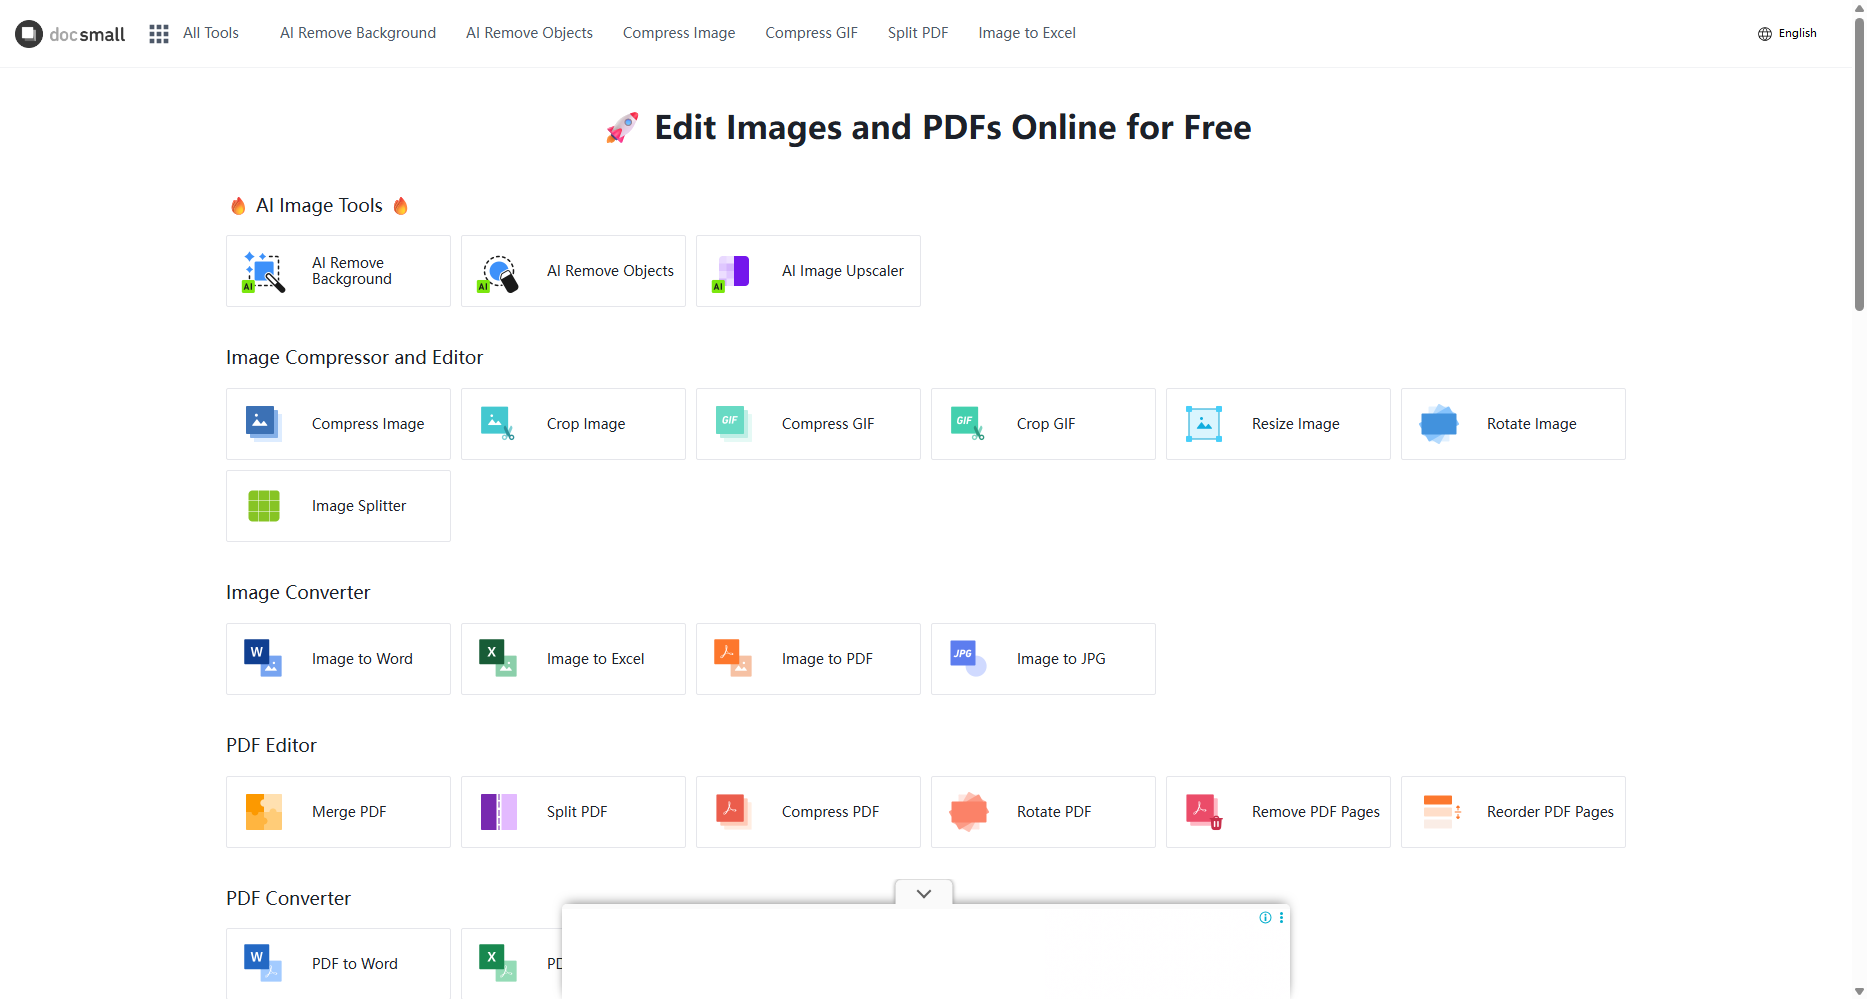Open the Image Splitter card label
1867x999 pixels.
pos(359,506)
